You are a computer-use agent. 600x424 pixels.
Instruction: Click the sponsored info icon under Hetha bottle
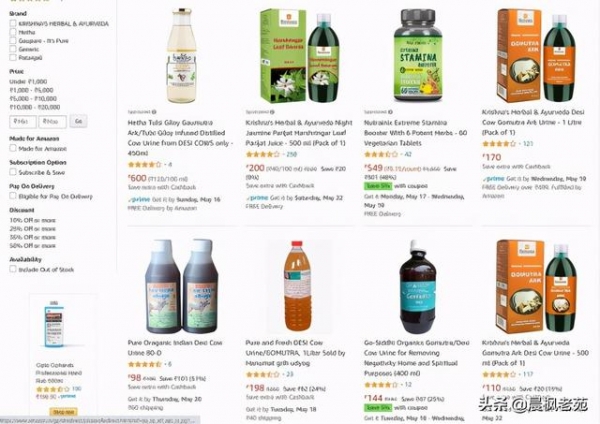click(x=154, y=112)
